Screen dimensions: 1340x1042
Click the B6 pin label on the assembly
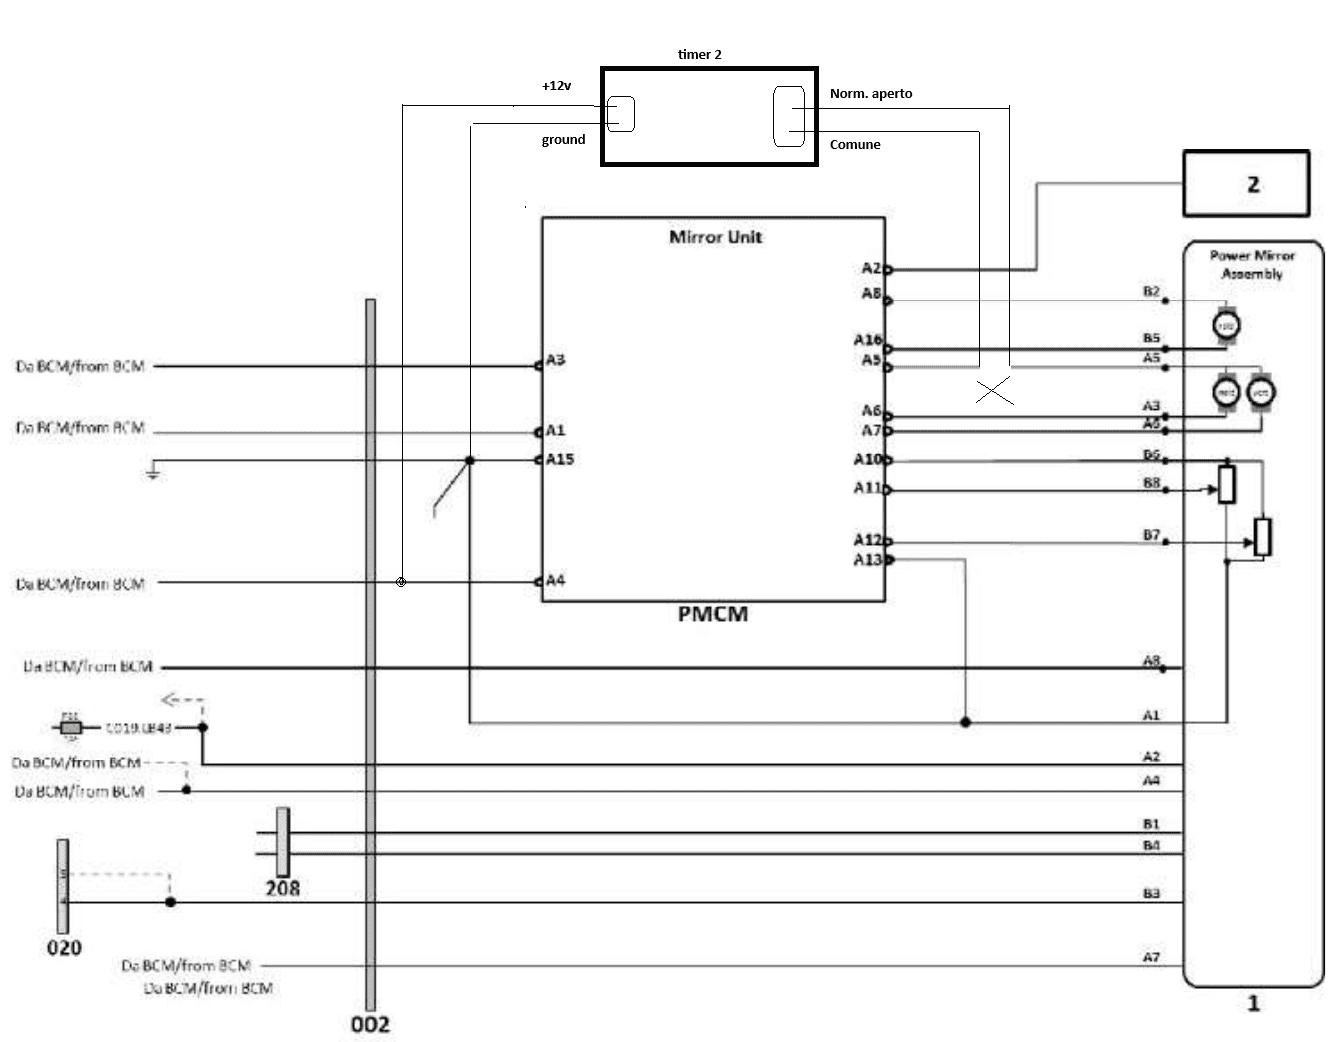pos(1151,454)
